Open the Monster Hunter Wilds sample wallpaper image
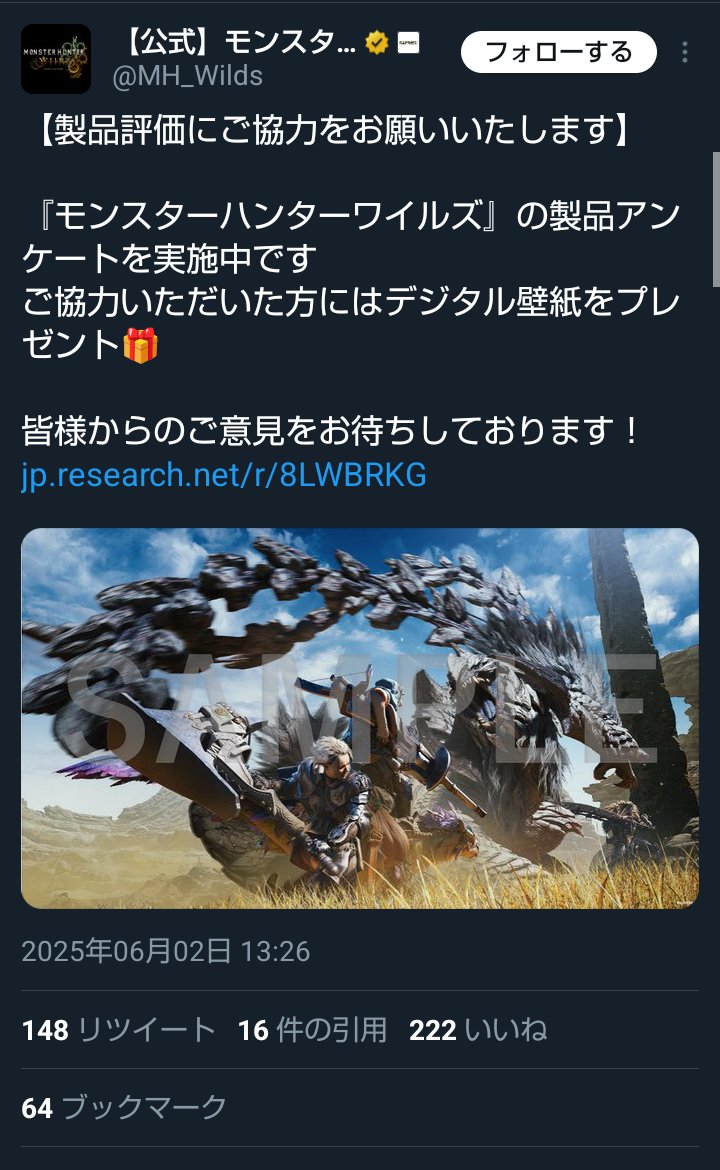This screenshot has width=720, height=1170. 360,718
